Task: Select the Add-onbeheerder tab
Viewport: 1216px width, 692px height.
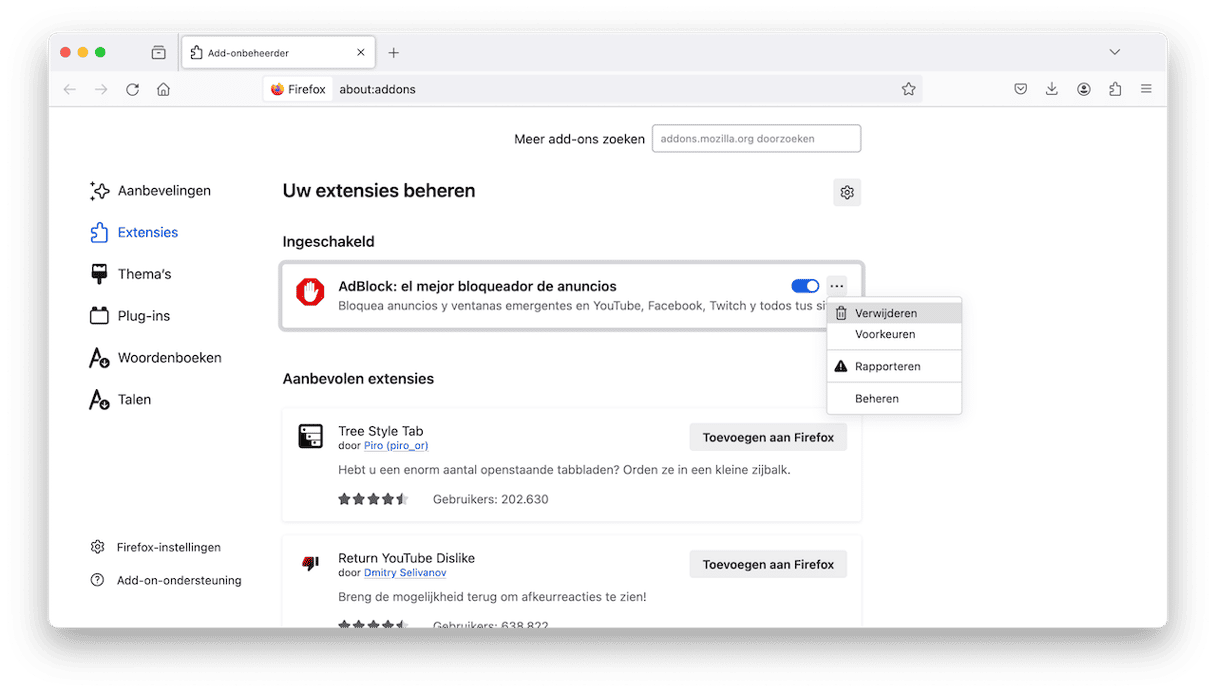Action: click(278, 52)
